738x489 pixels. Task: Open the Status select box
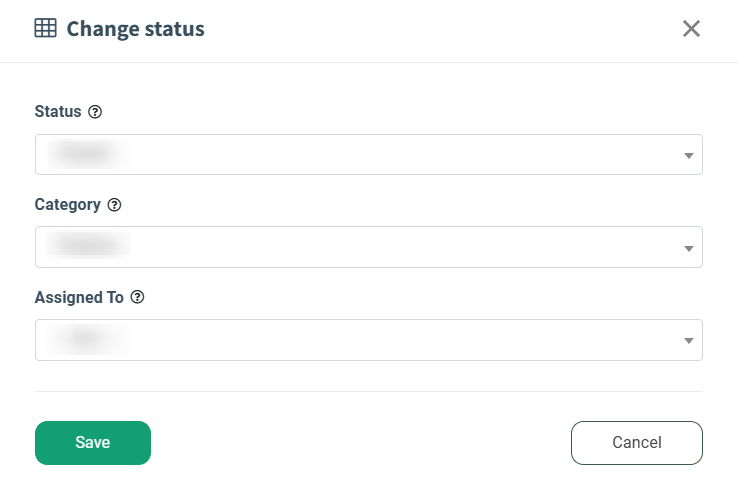(x=369, y=154)
